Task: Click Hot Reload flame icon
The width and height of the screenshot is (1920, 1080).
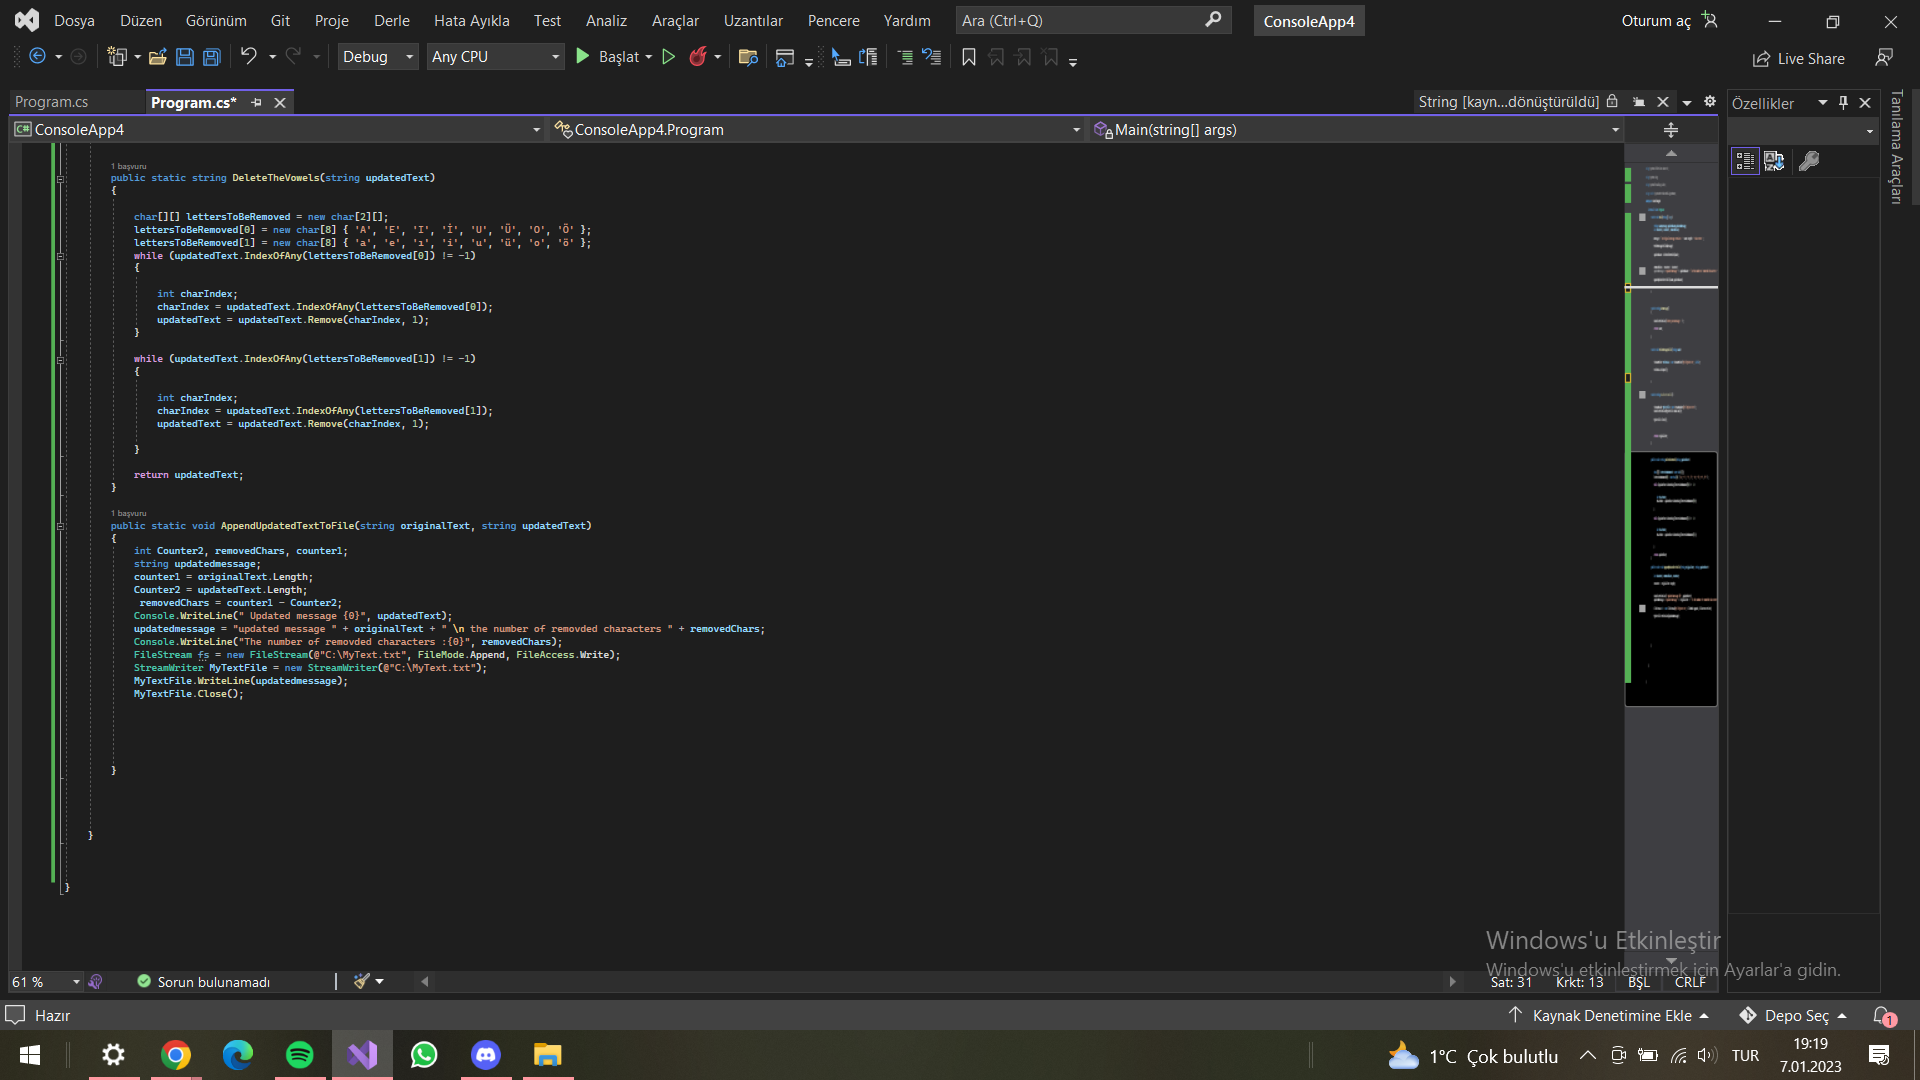Action: point(698,57)
